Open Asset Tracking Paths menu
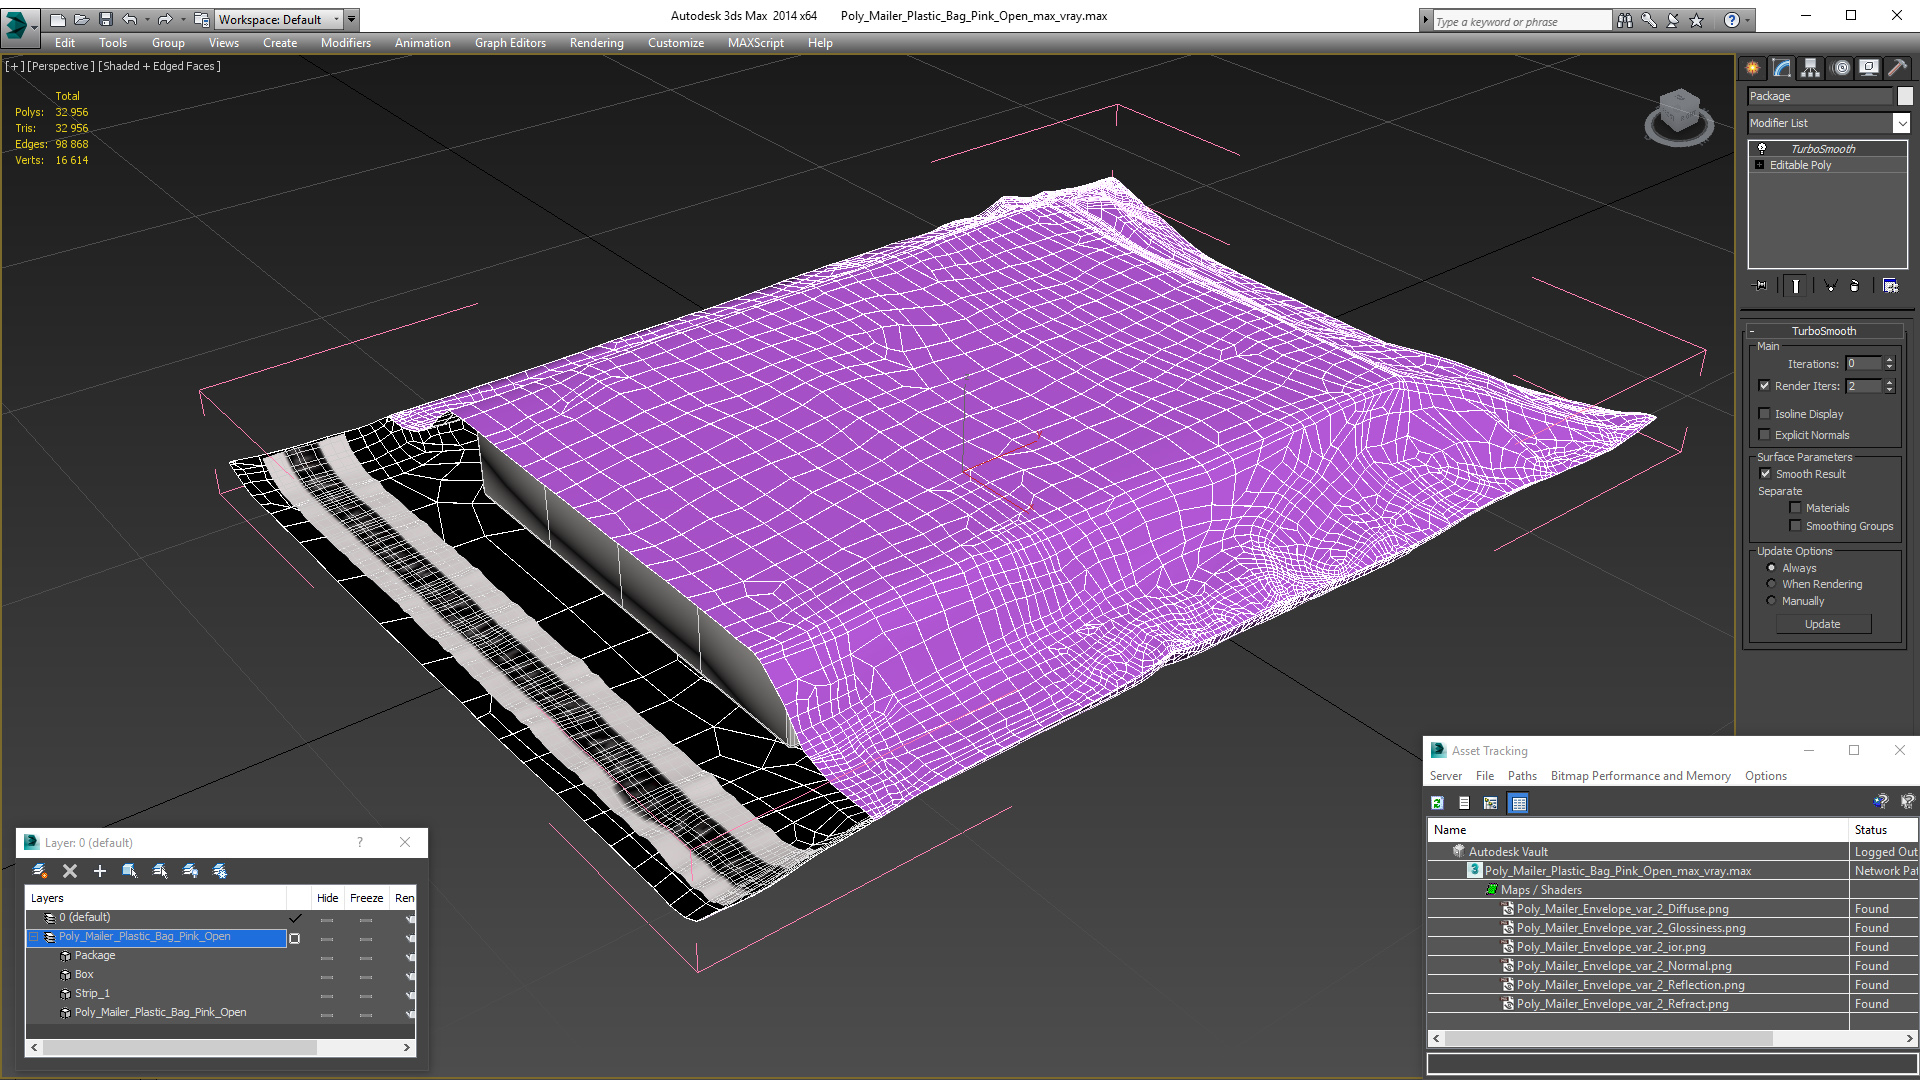Viewport: 1920px width, 1080px height. coord(1522,776)
